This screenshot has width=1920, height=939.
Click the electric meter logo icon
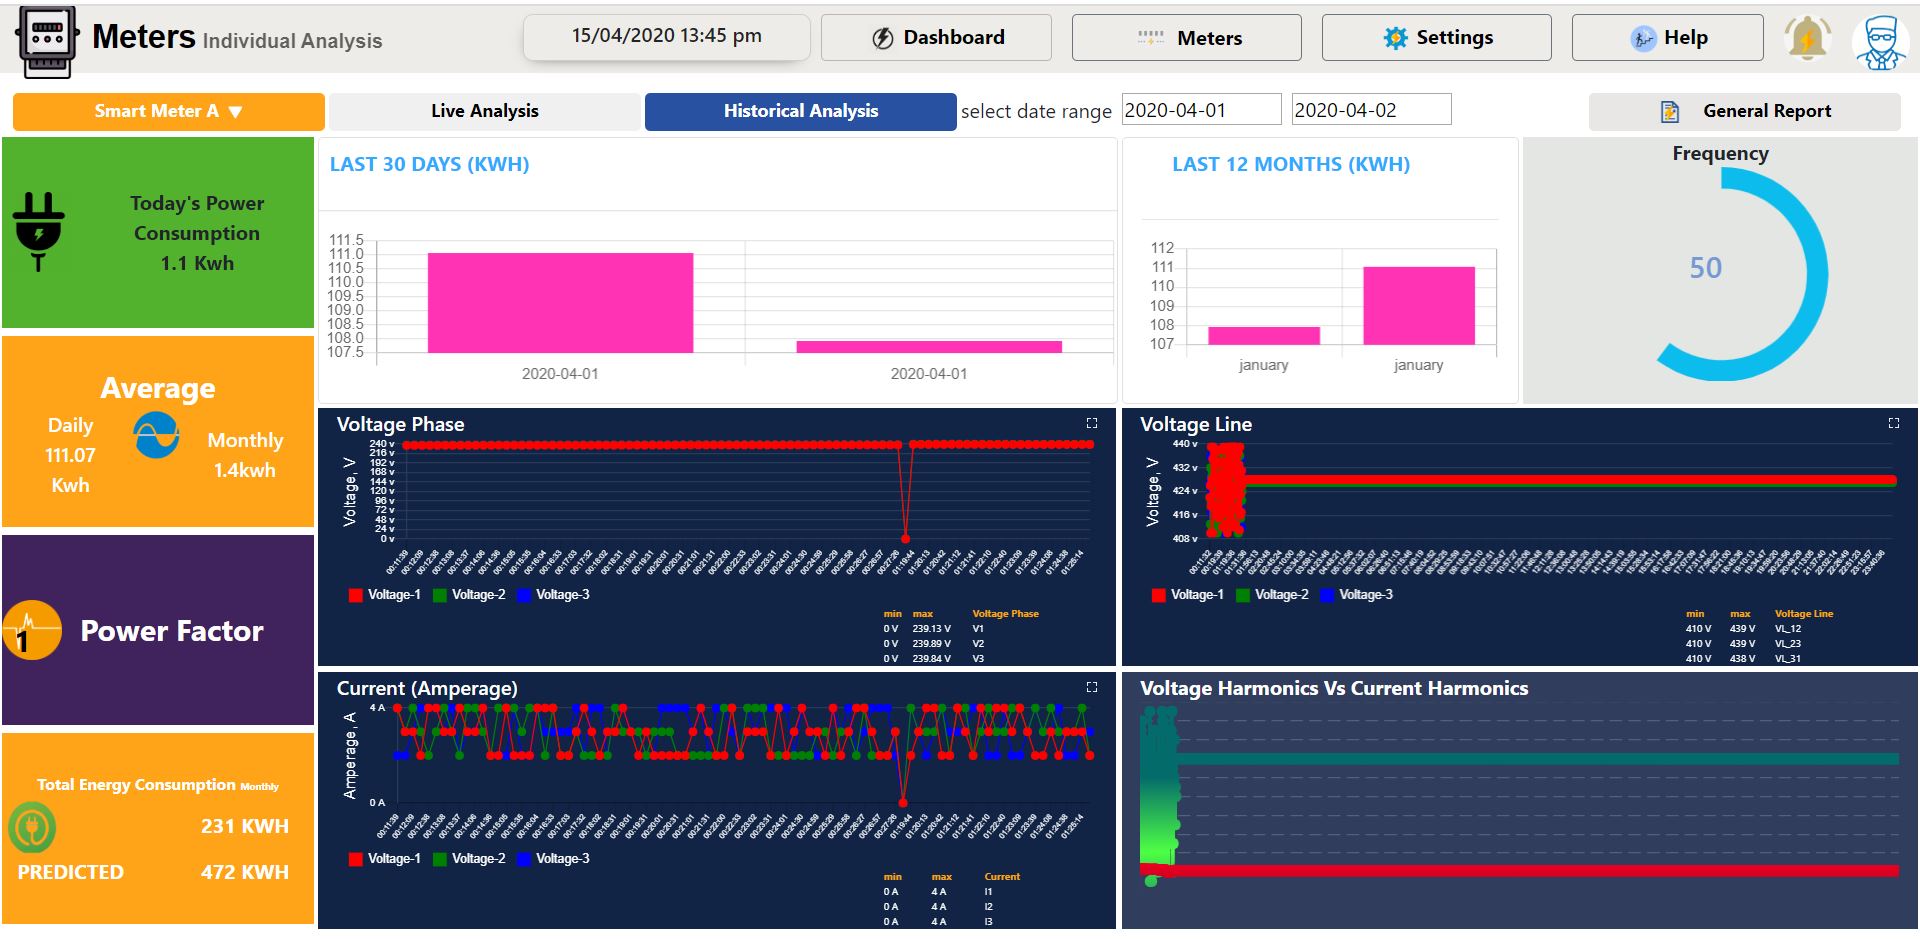[x=46, y=41]
